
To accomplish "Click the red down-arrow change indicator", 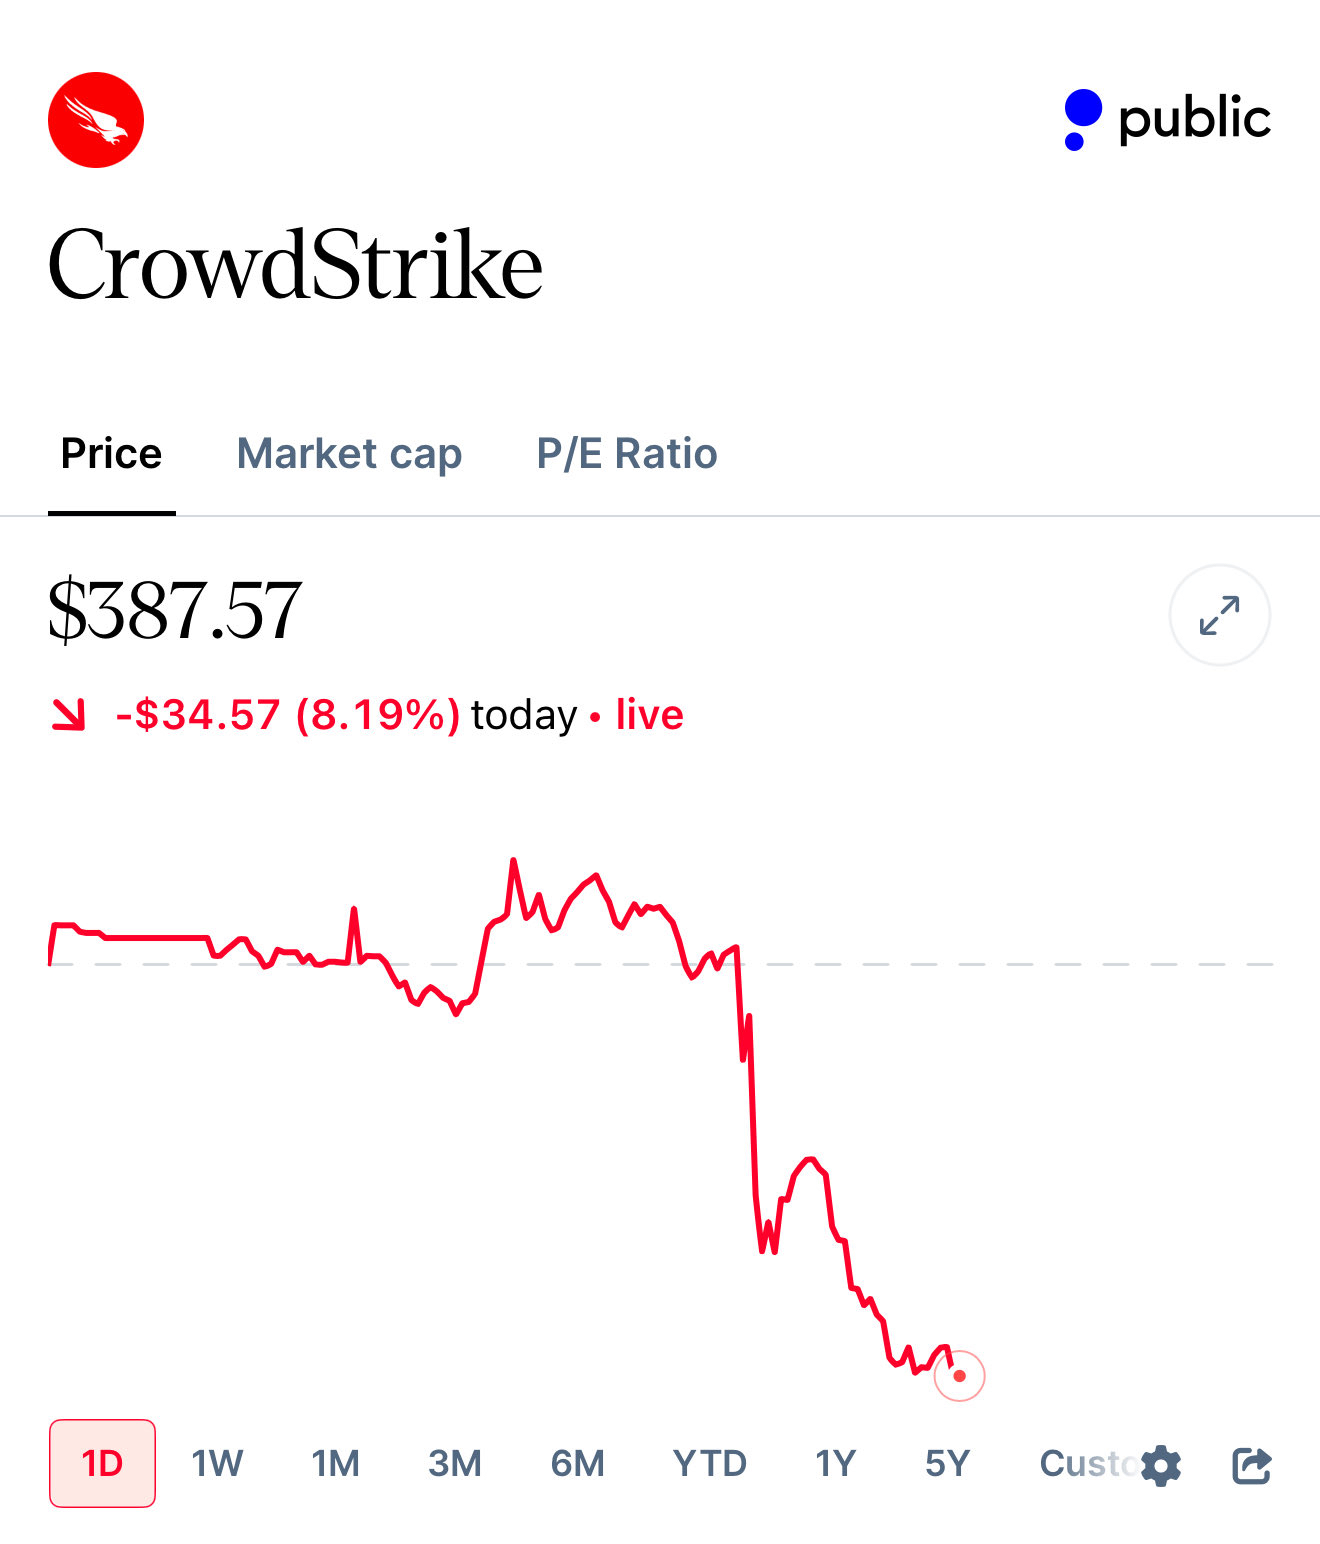I will 68,715.
